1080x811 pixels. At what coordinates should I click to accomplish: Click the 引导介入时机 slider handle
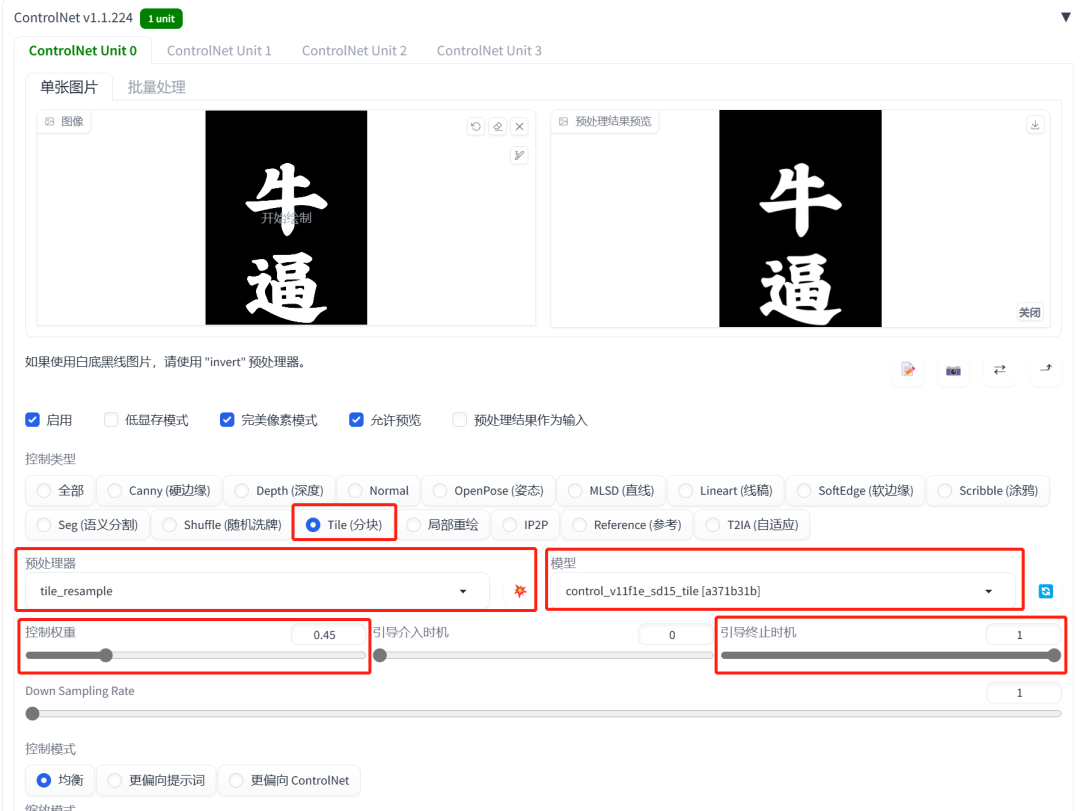pos(380,655)
